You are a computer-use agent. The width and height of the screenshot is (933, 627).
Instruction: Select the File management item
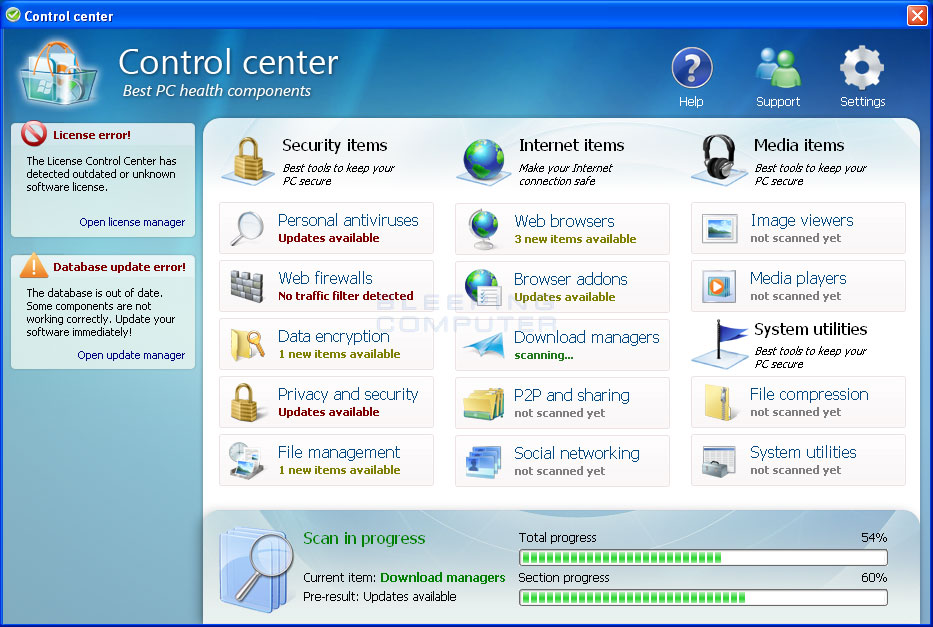(x=326, y=460)
